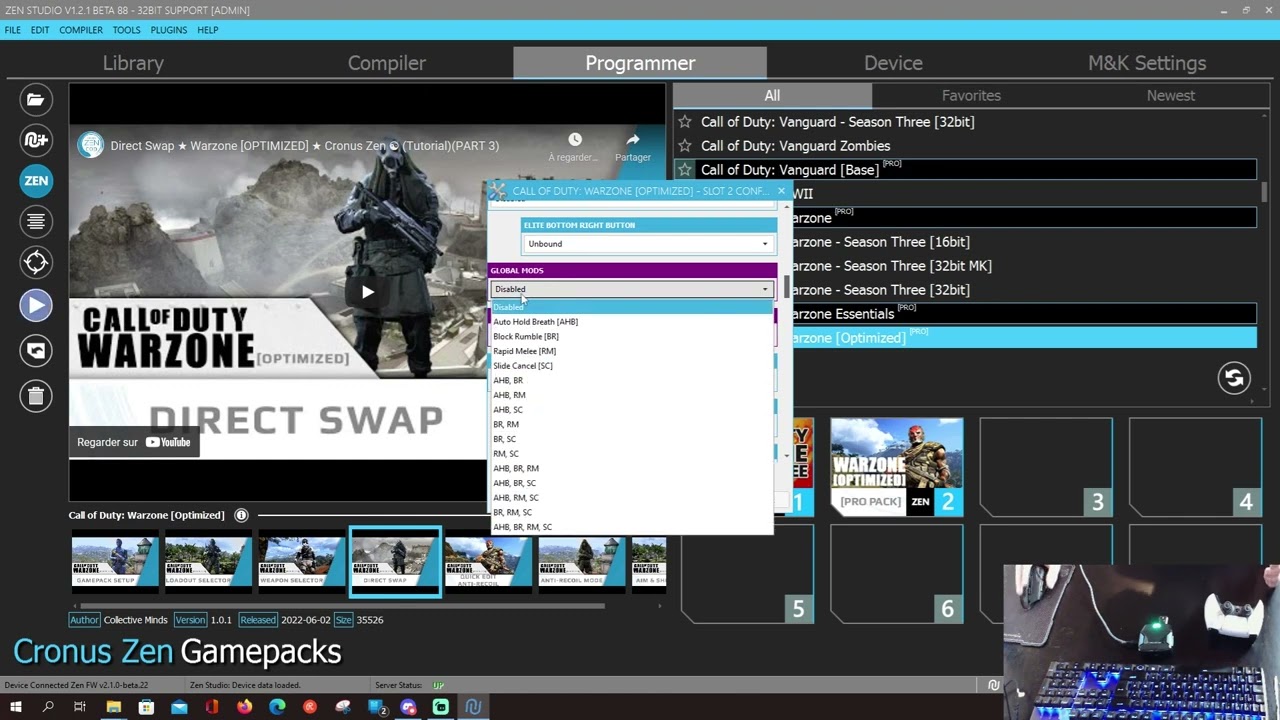Open the folder icon in left sidebar

[36, 98]
